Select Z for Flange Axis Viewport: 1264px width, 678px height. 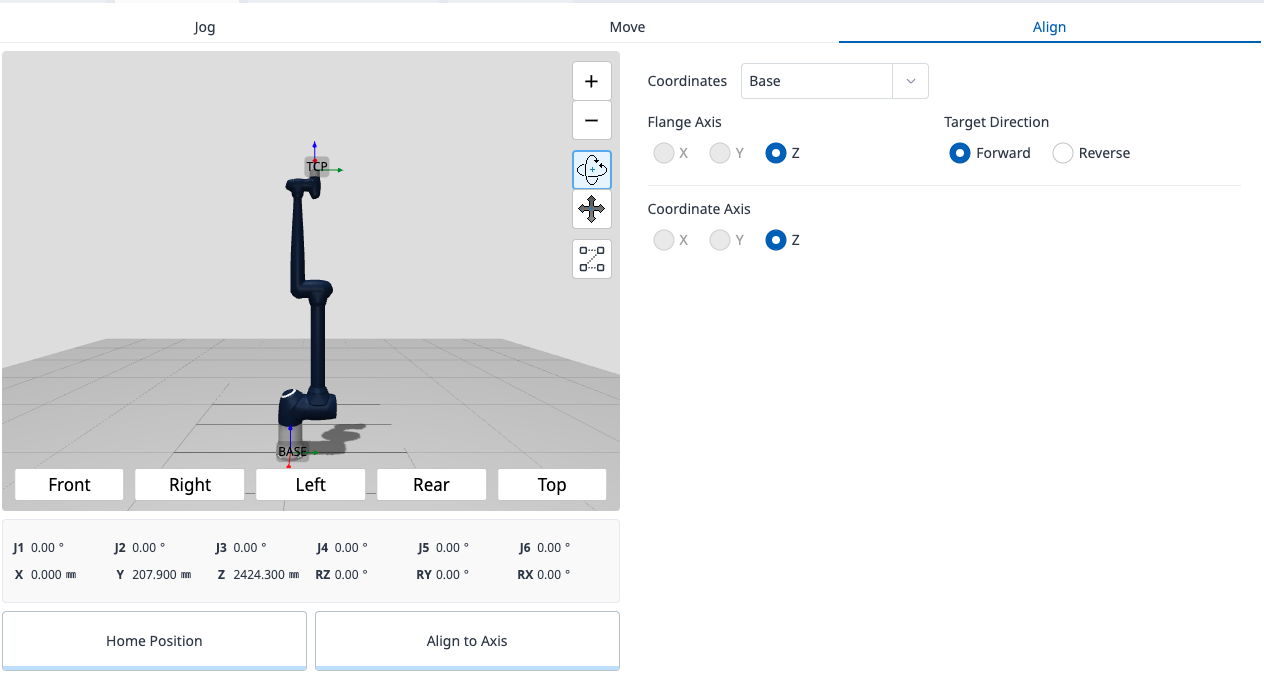775,153
